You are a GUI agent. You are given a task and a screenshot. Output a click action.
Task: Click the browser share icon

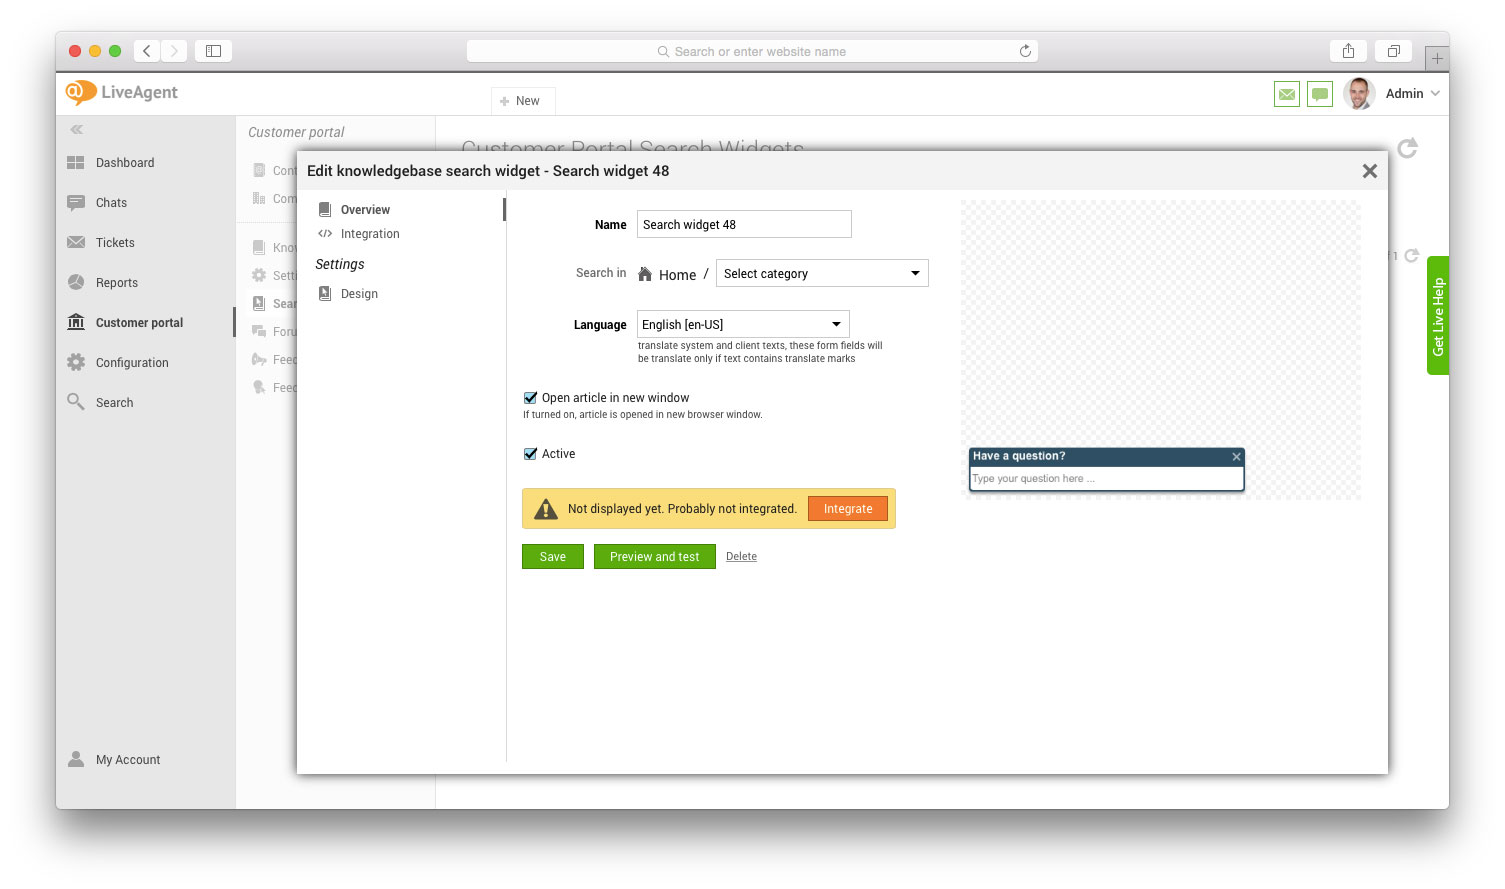pos(1348,51)
